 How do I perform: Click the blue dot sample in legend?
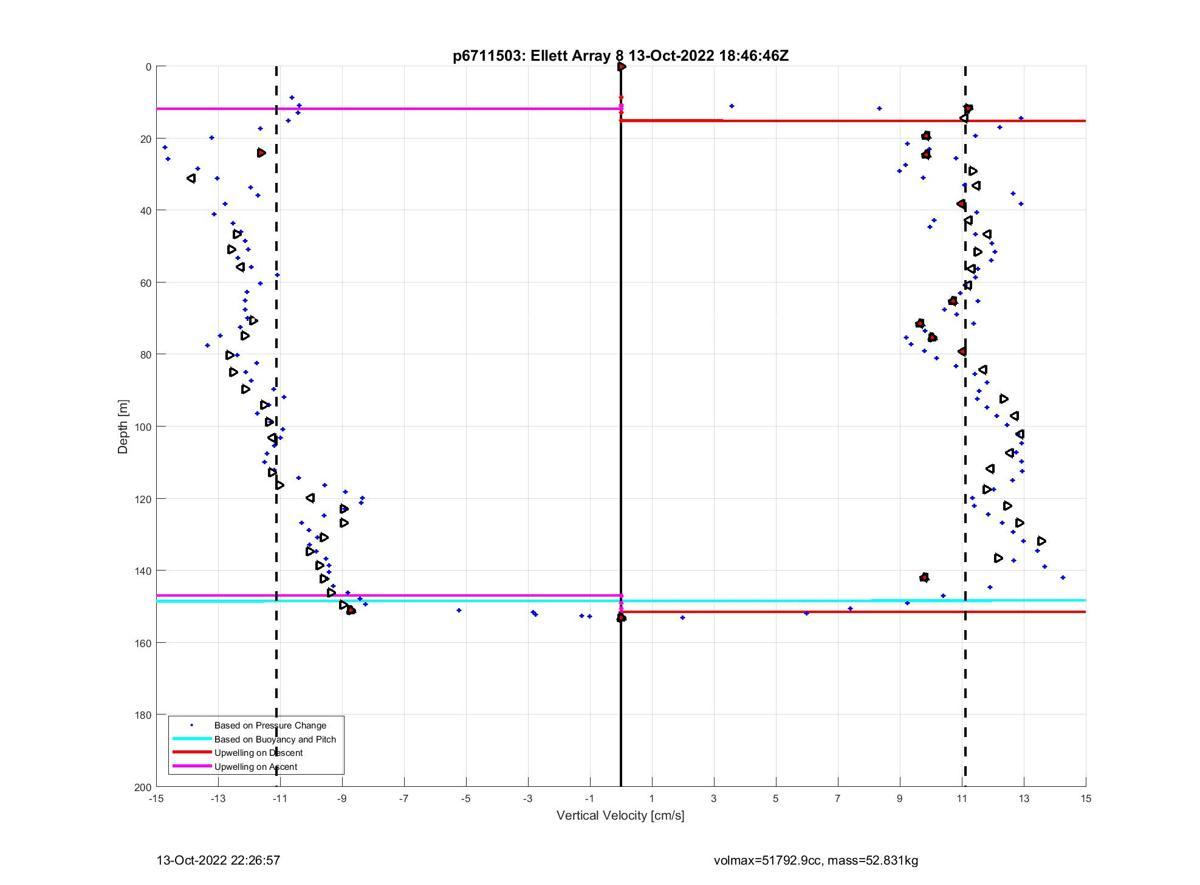point(191,725)
